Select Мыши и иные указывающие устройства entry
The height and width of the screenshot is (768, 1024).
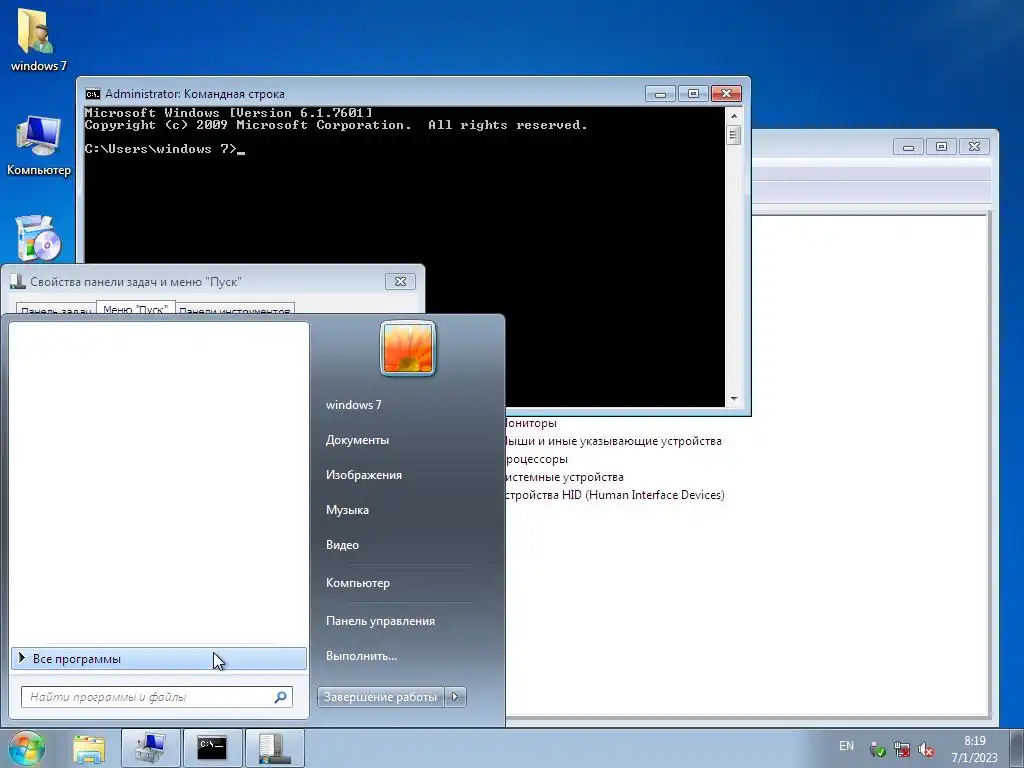pyautogui.click(x=613, y=441)
